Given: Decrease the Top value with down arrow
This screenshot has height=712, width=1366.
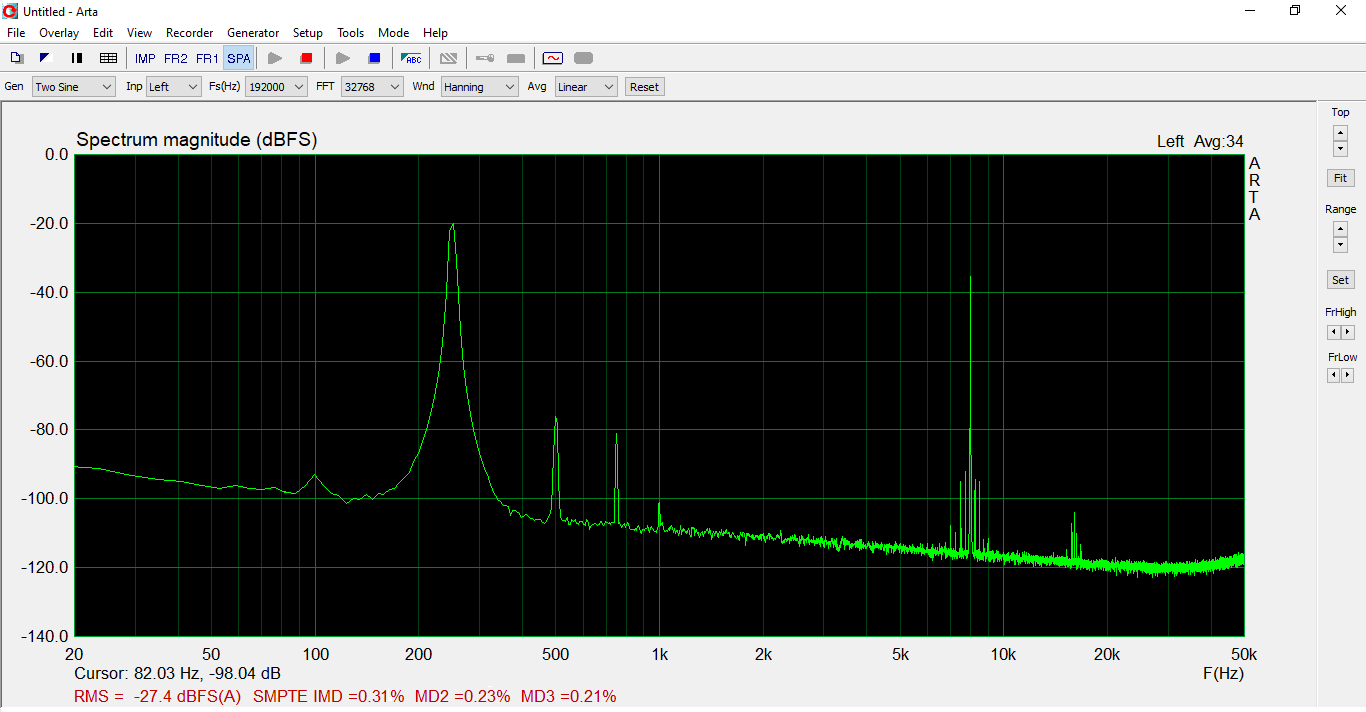Looking at the screenshot, I should click(x=1340, y=148).
